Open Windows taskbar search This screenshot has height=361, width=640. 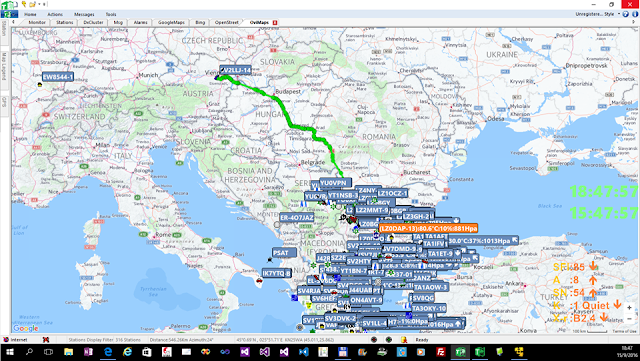(29, 352)
